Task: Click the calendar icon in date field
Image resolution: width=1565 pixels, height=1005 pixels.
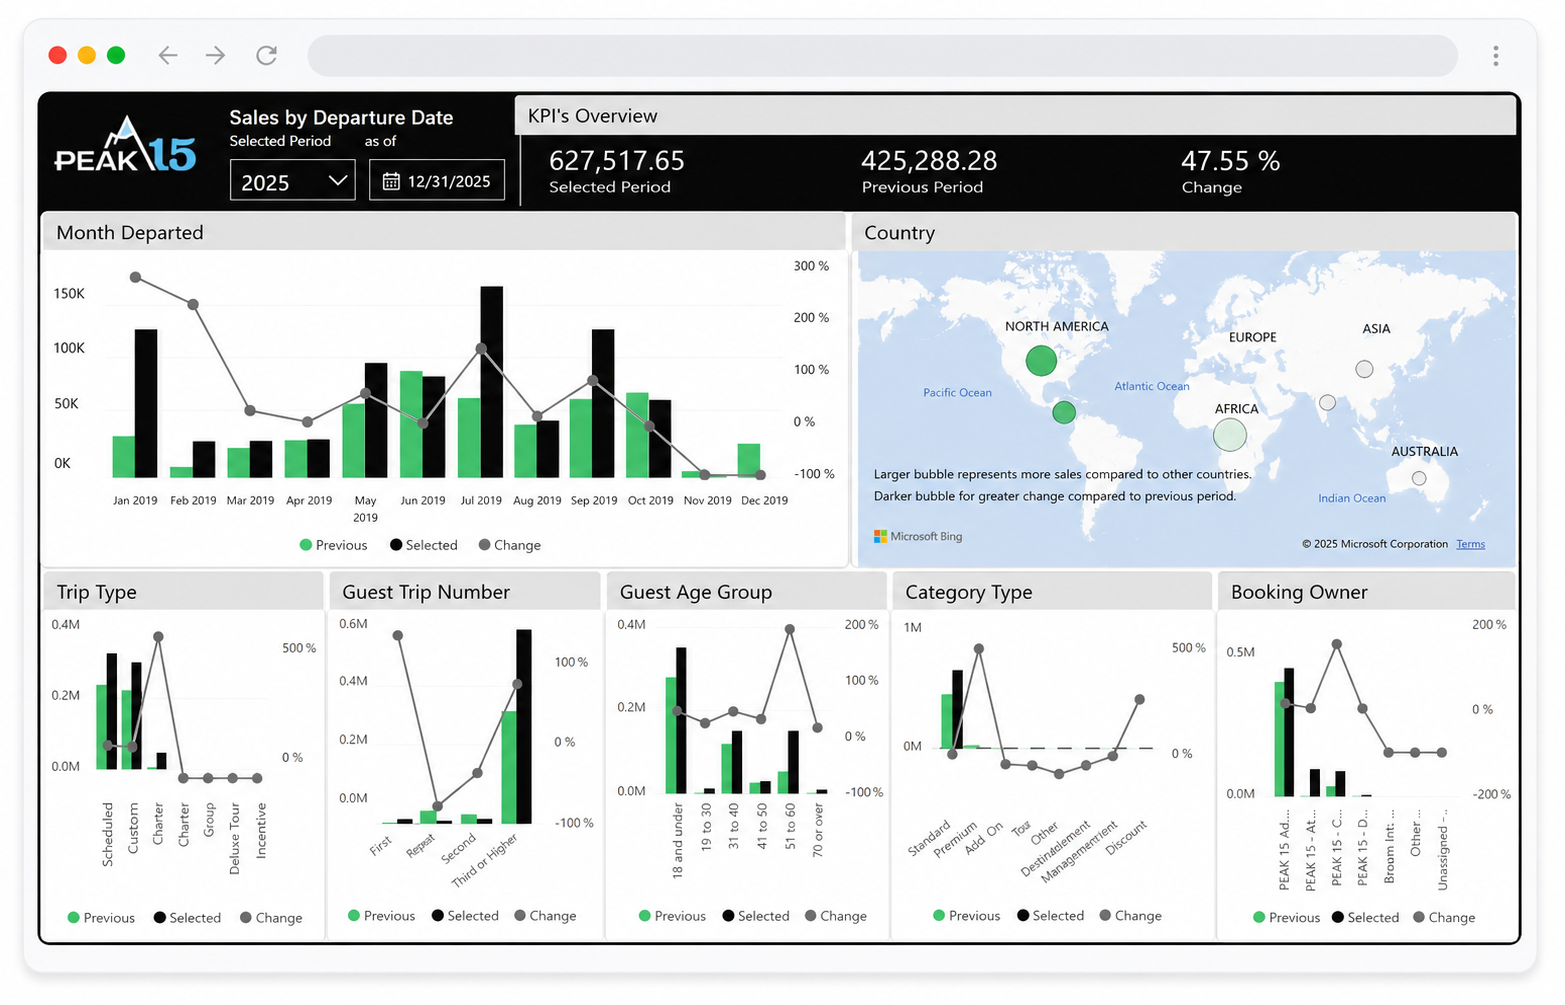Action: [391, 182]
